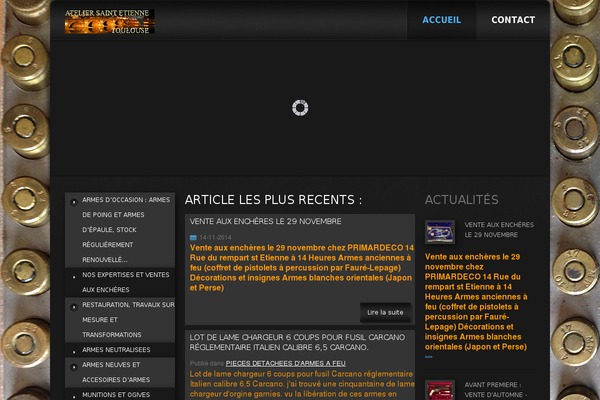Screen dimensions: 600x400
Task: Click orange PRIMARDECO text in Actualités column
Action: tap(476, 302)
